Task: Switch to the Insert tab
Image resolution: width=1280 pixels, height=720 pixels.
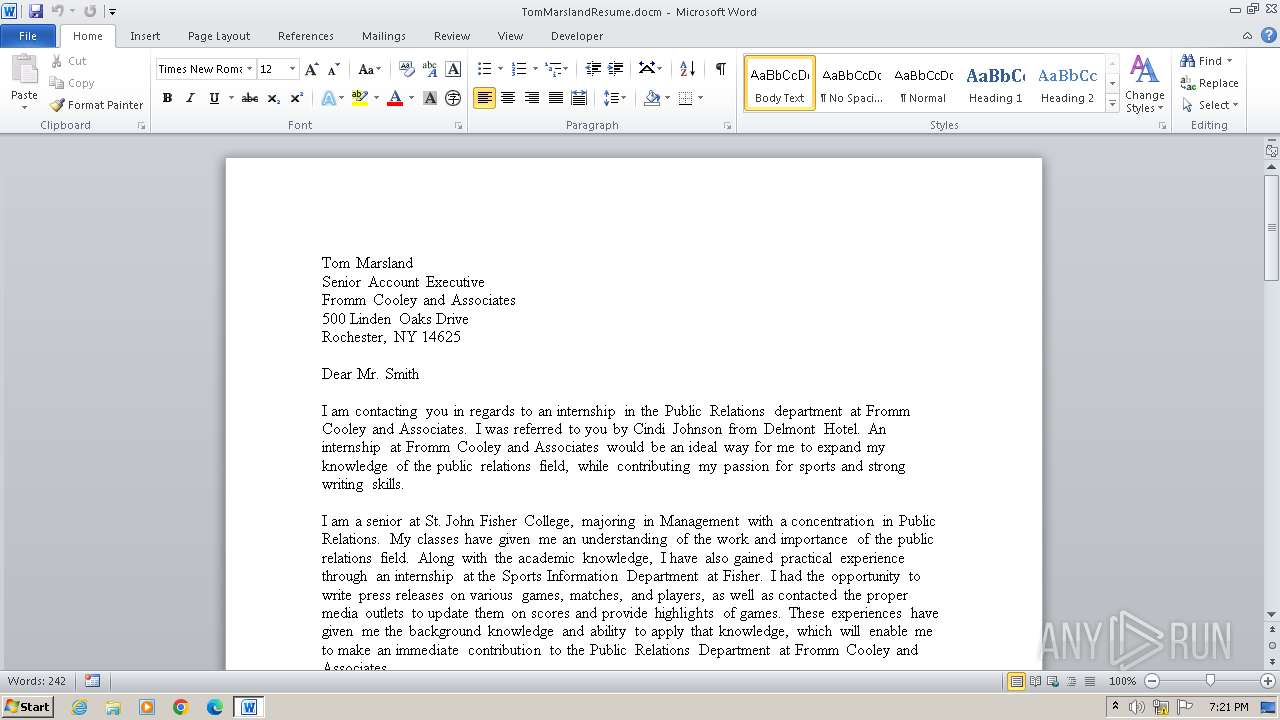Action: point(145,36)
